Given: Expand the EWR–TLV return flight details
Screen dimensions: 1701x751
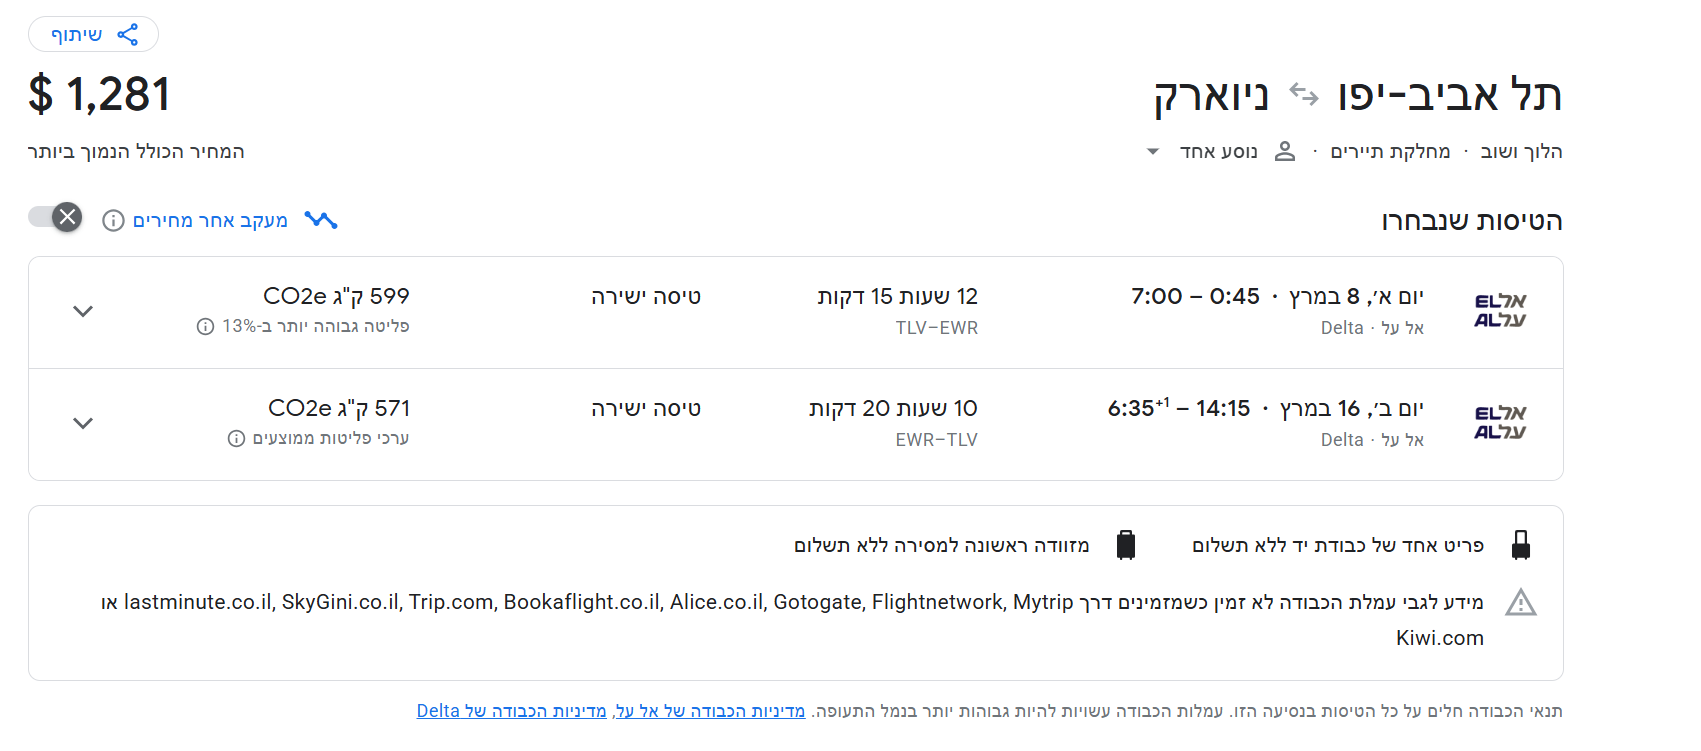Looking at the screenshot, I should coord(83,423).
